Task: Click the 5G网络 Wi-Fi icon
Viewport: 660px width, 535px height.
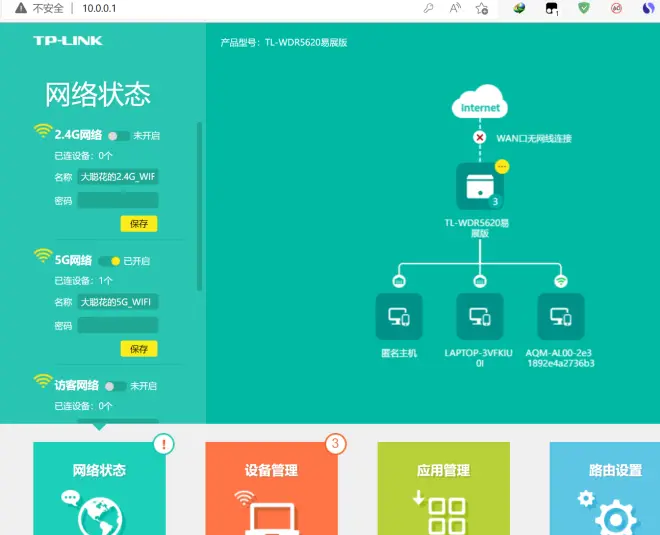Action: pos(43,256)
